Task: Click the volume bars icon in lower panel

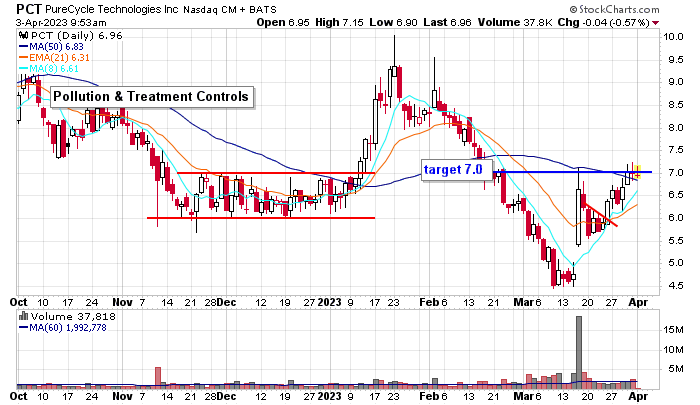Action: (24, 317)
